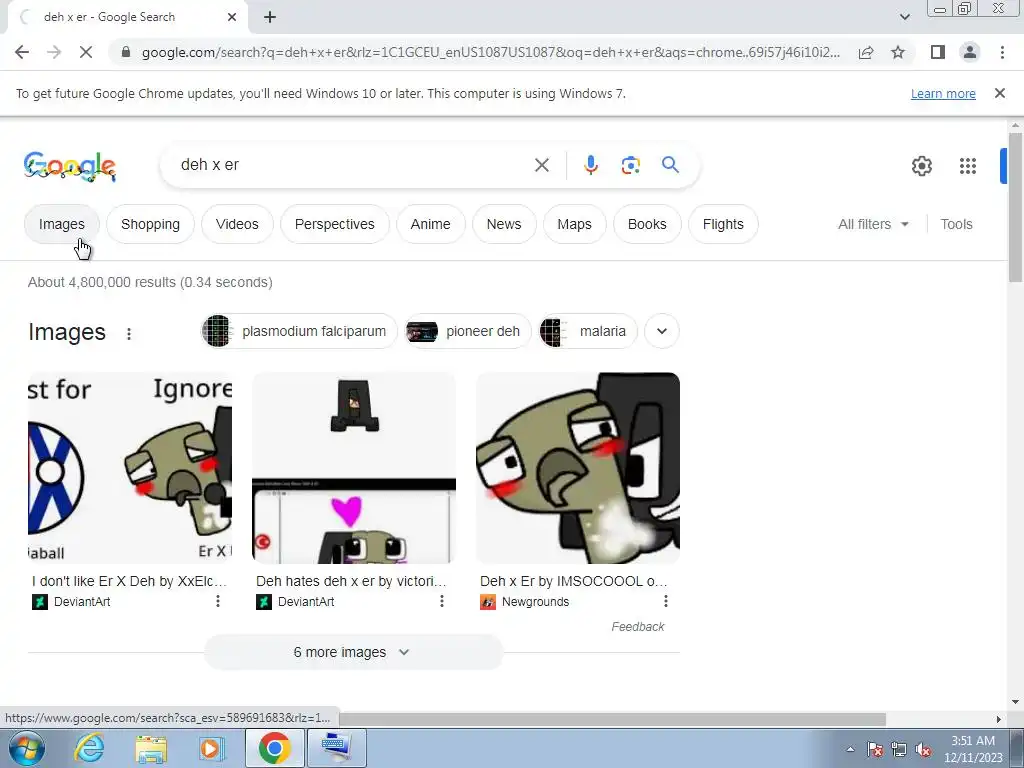This screenshot has width=1024, height=768.
Task: Go back to the previous page
Action: [22, 52]
